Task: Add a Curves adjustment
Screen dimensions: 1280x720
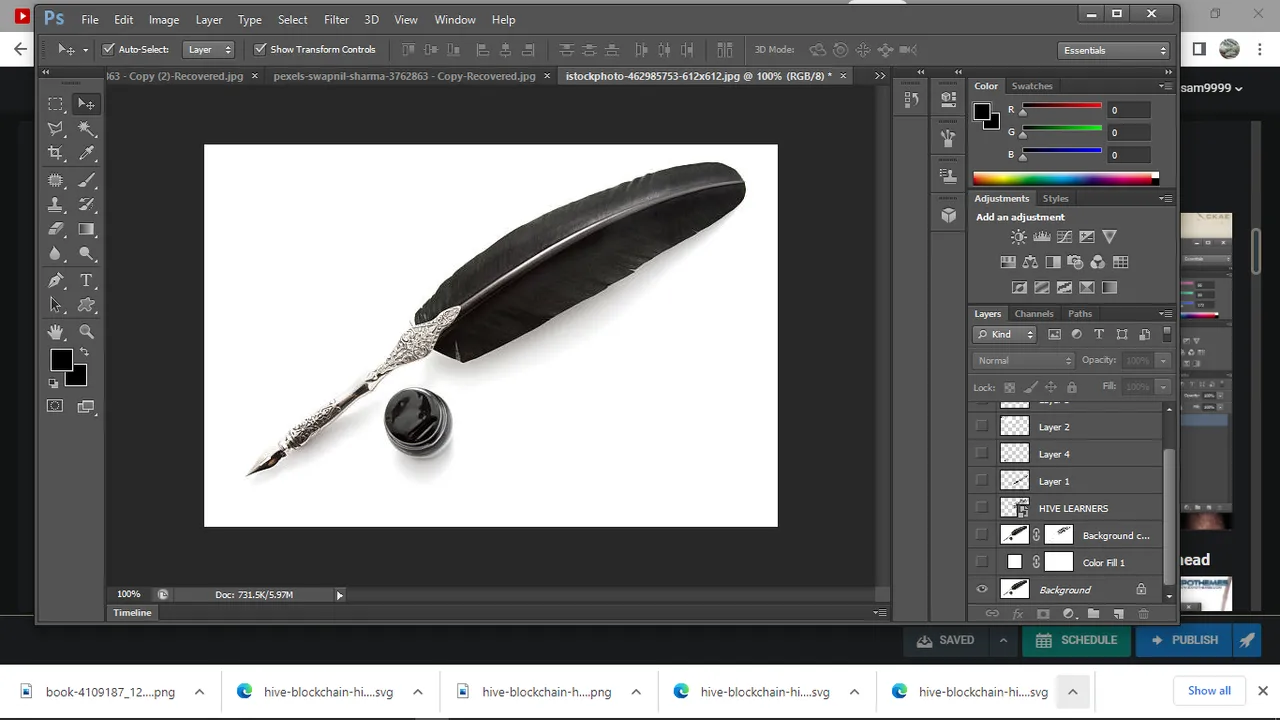Action: coord(1064,237)
